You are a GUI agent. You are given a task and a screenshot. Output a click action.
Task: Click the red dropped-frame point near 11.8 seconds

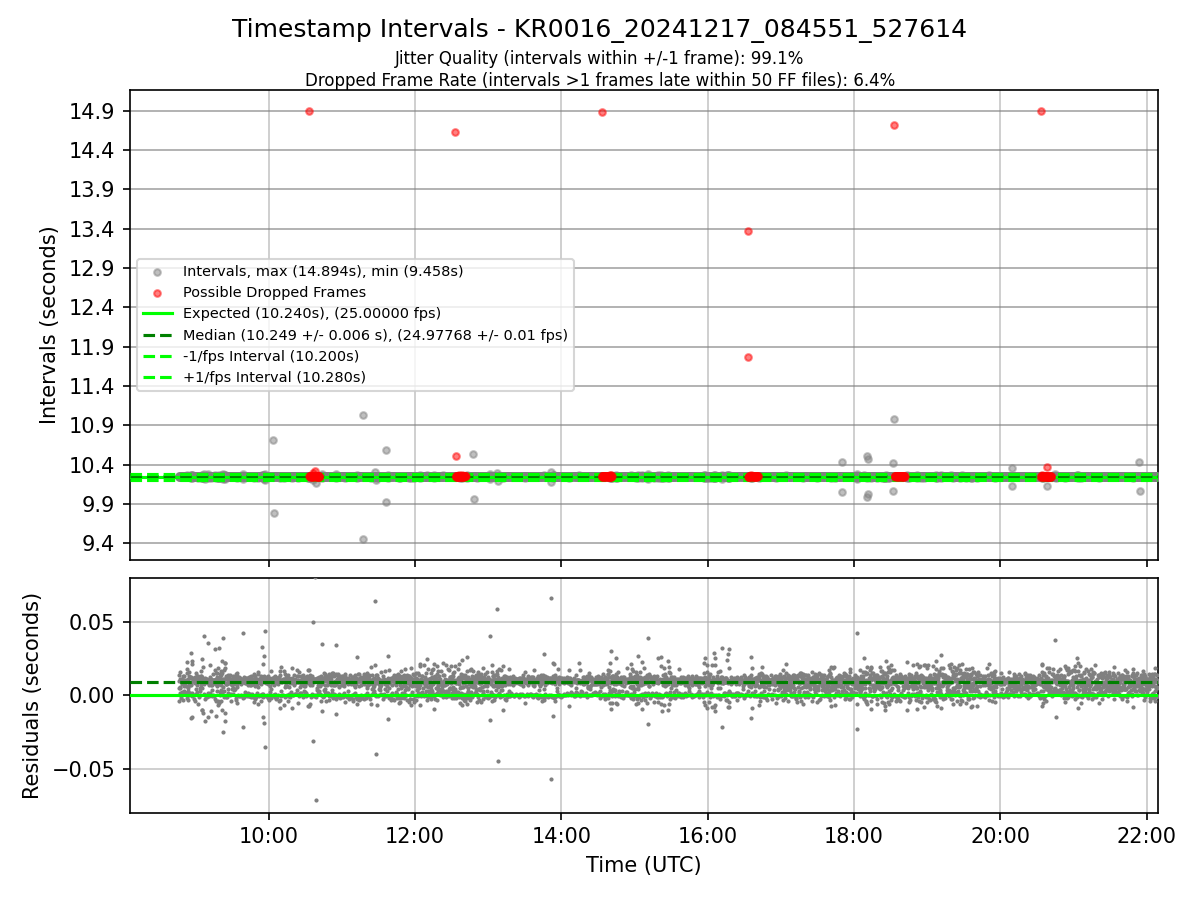(x=748, y=357)
